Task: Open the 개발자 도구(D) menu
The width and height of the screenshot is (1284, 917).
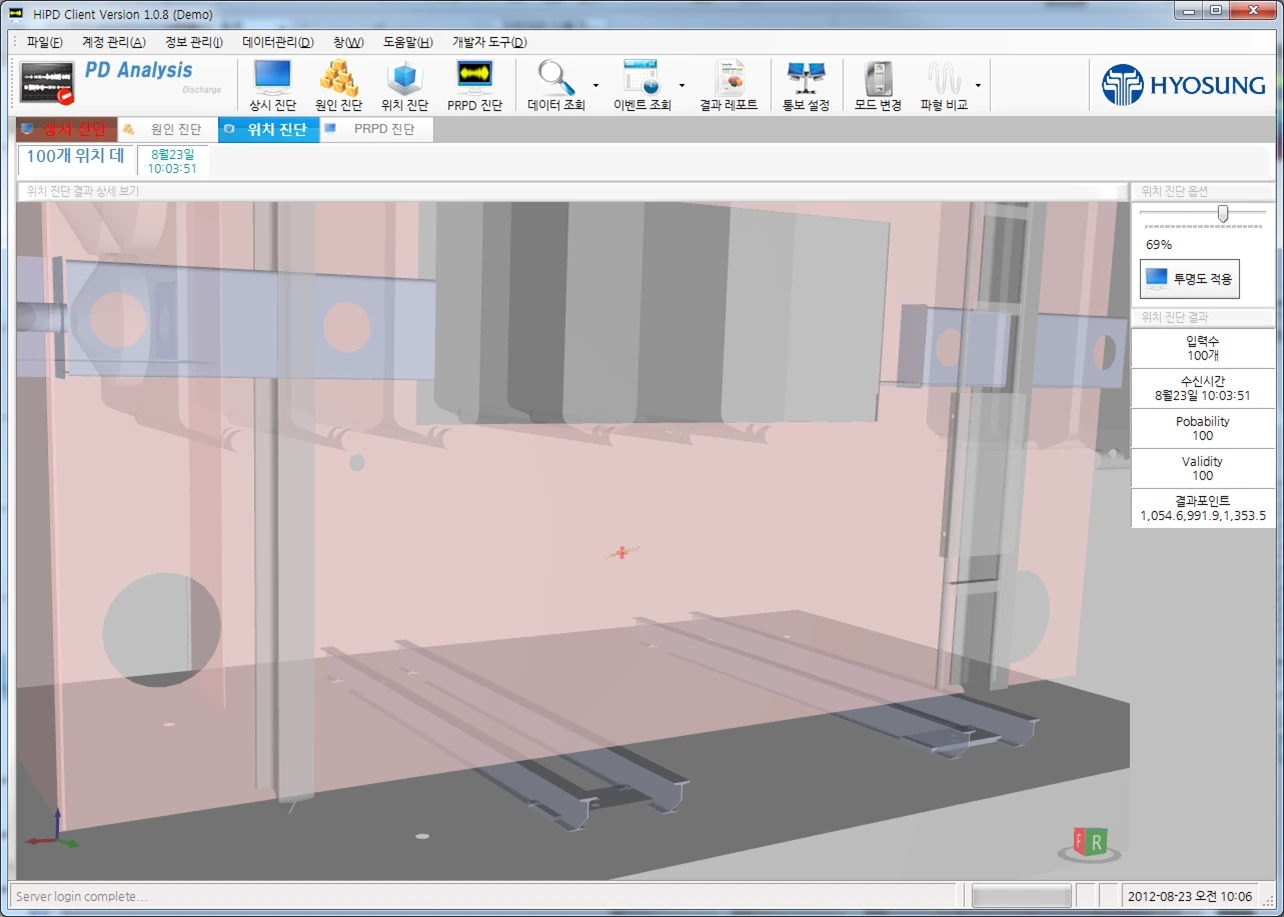Action: (489, 42)
